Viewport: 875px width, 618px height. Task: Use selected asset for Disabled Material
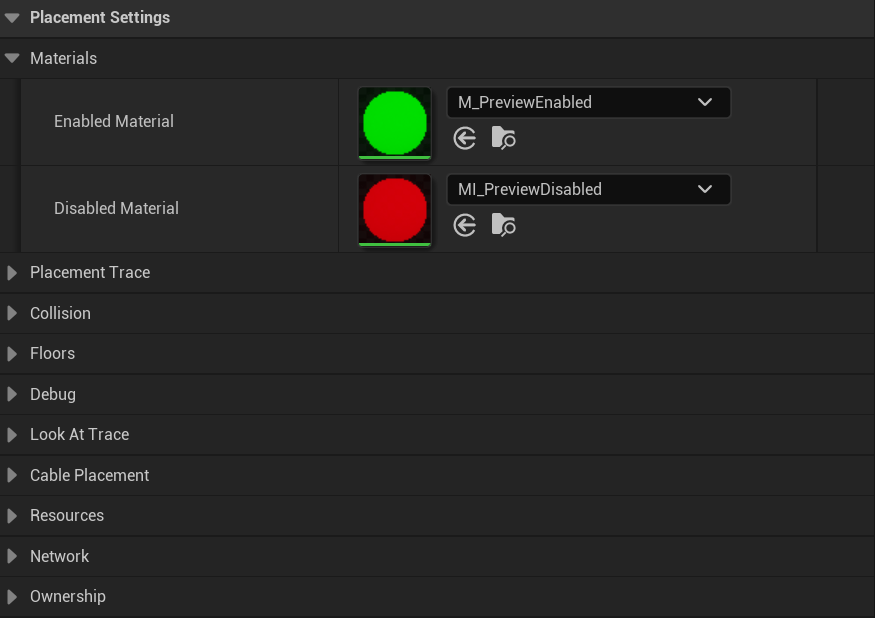464,225
